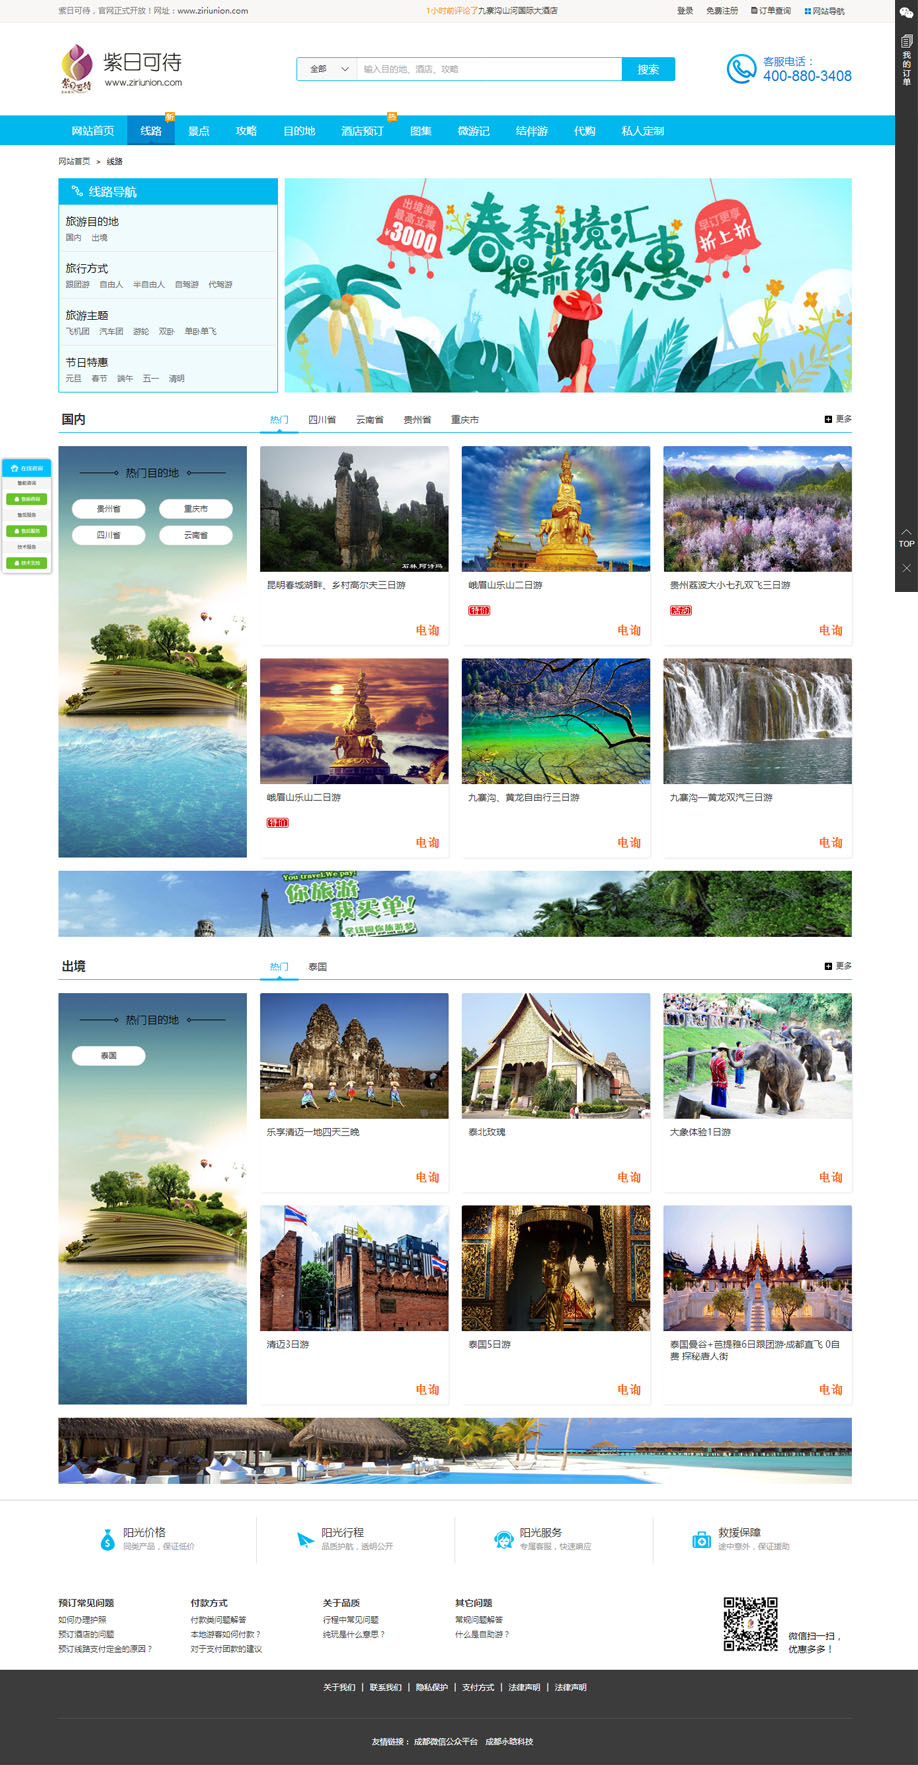
Task: Select 贵州省 hot destination pill
Action: click(x=109, y=509)
